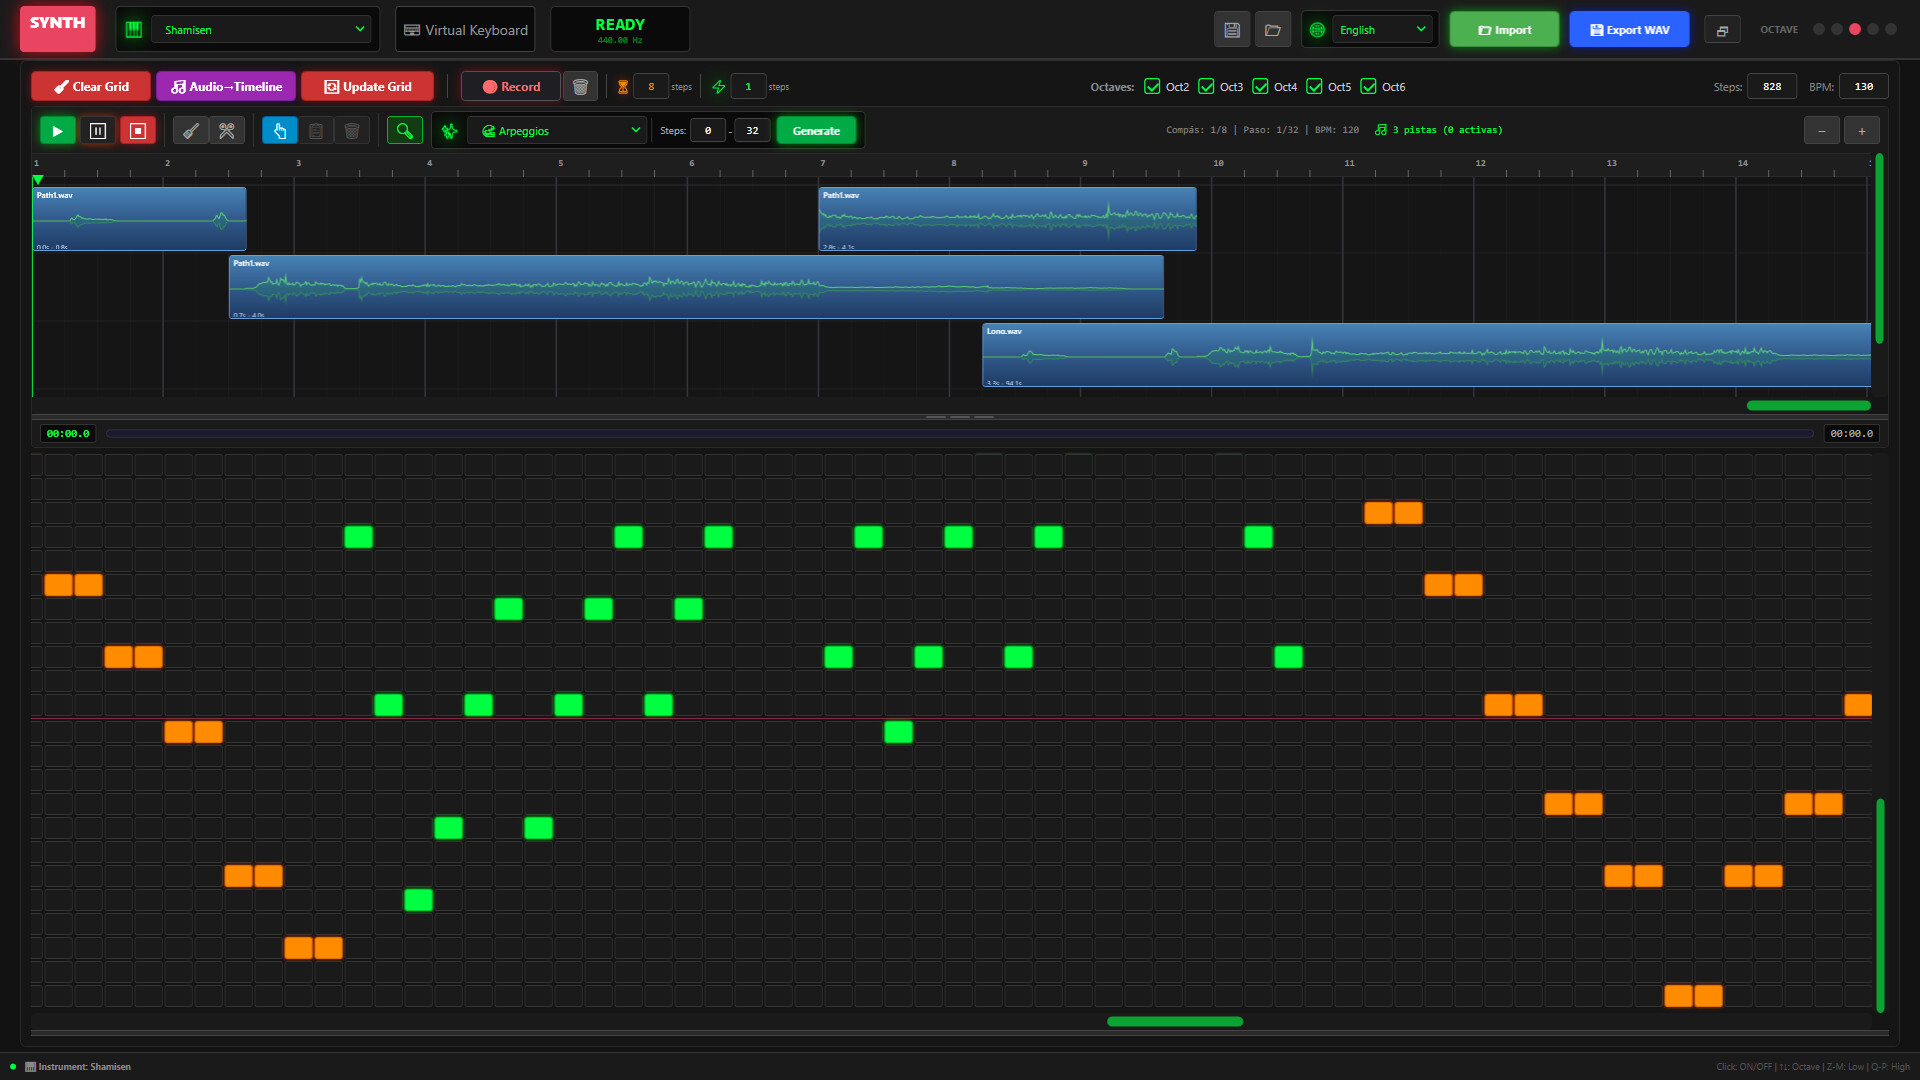Toggle the Oct3 checkbox
Viewport: 1920px width, 1080px height.
[1206, 87]
